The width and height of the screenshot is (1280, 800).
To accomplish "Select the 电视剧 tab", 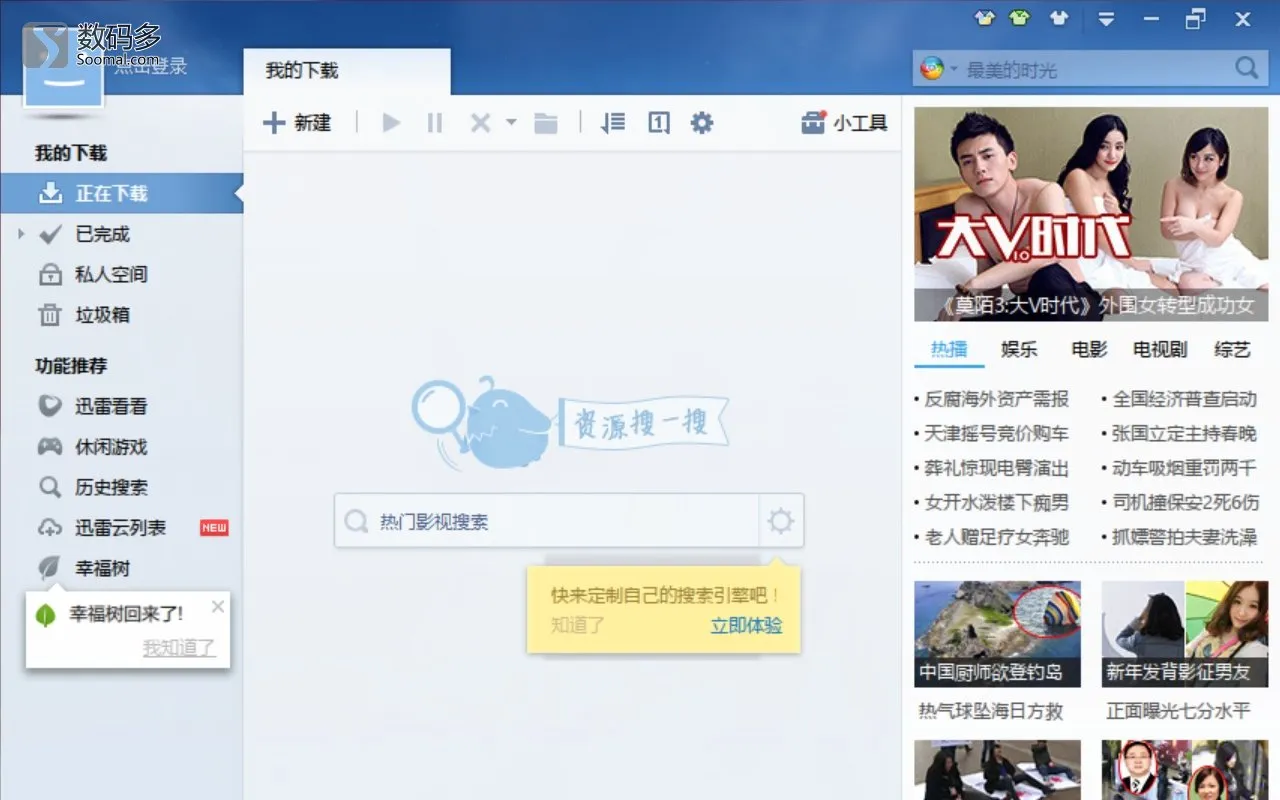I will [x=1160, y=349].
